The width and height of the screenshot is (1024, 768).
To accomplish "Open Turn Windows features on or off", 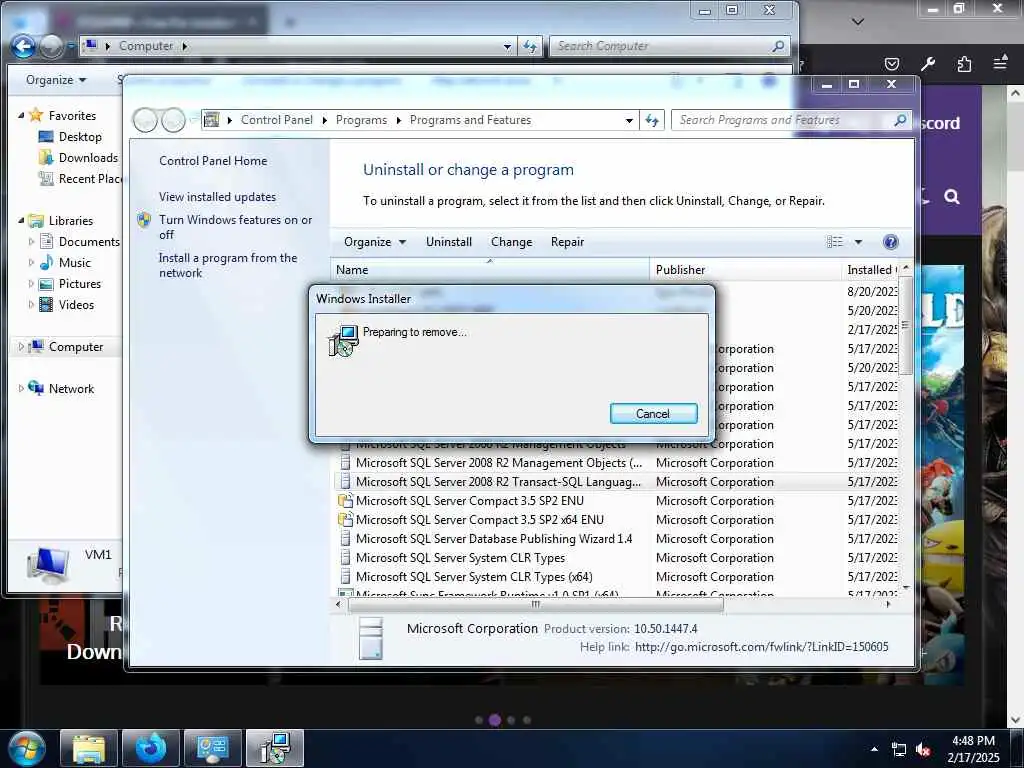I will point(236,227).
